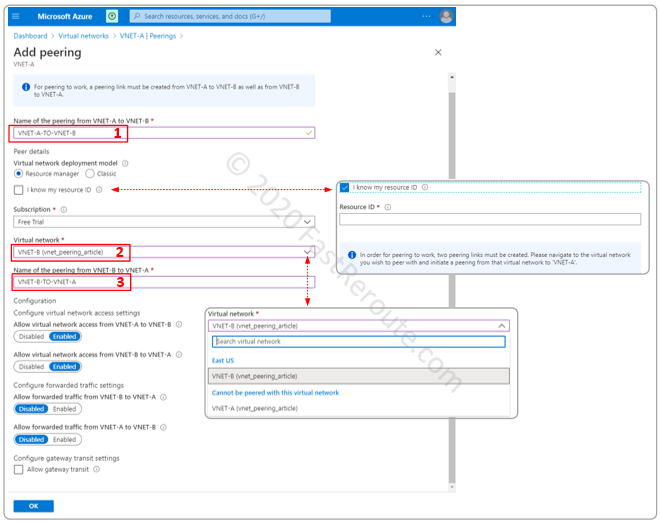Screen dimensions: 660x523
Task: Select Classic deployment model
Action: [x=90, y=173]
